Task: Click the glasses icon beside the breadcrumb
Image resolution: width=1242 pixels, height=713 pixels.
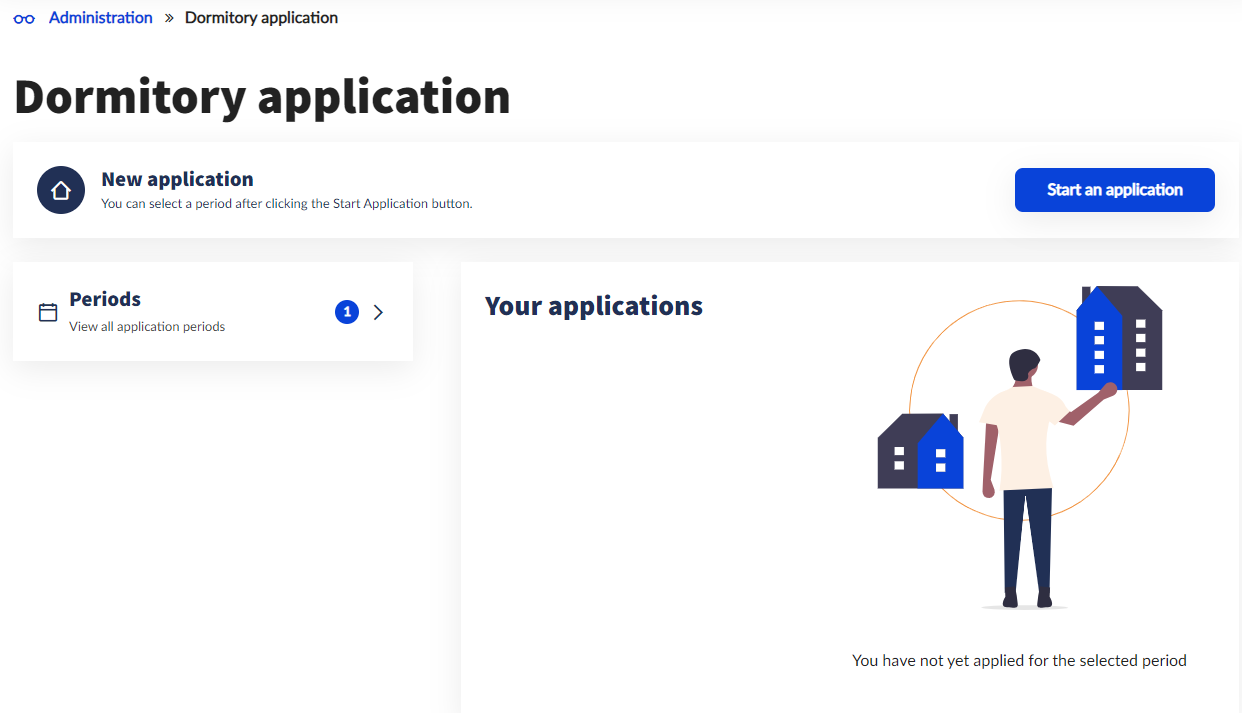Action: [24, 18]
